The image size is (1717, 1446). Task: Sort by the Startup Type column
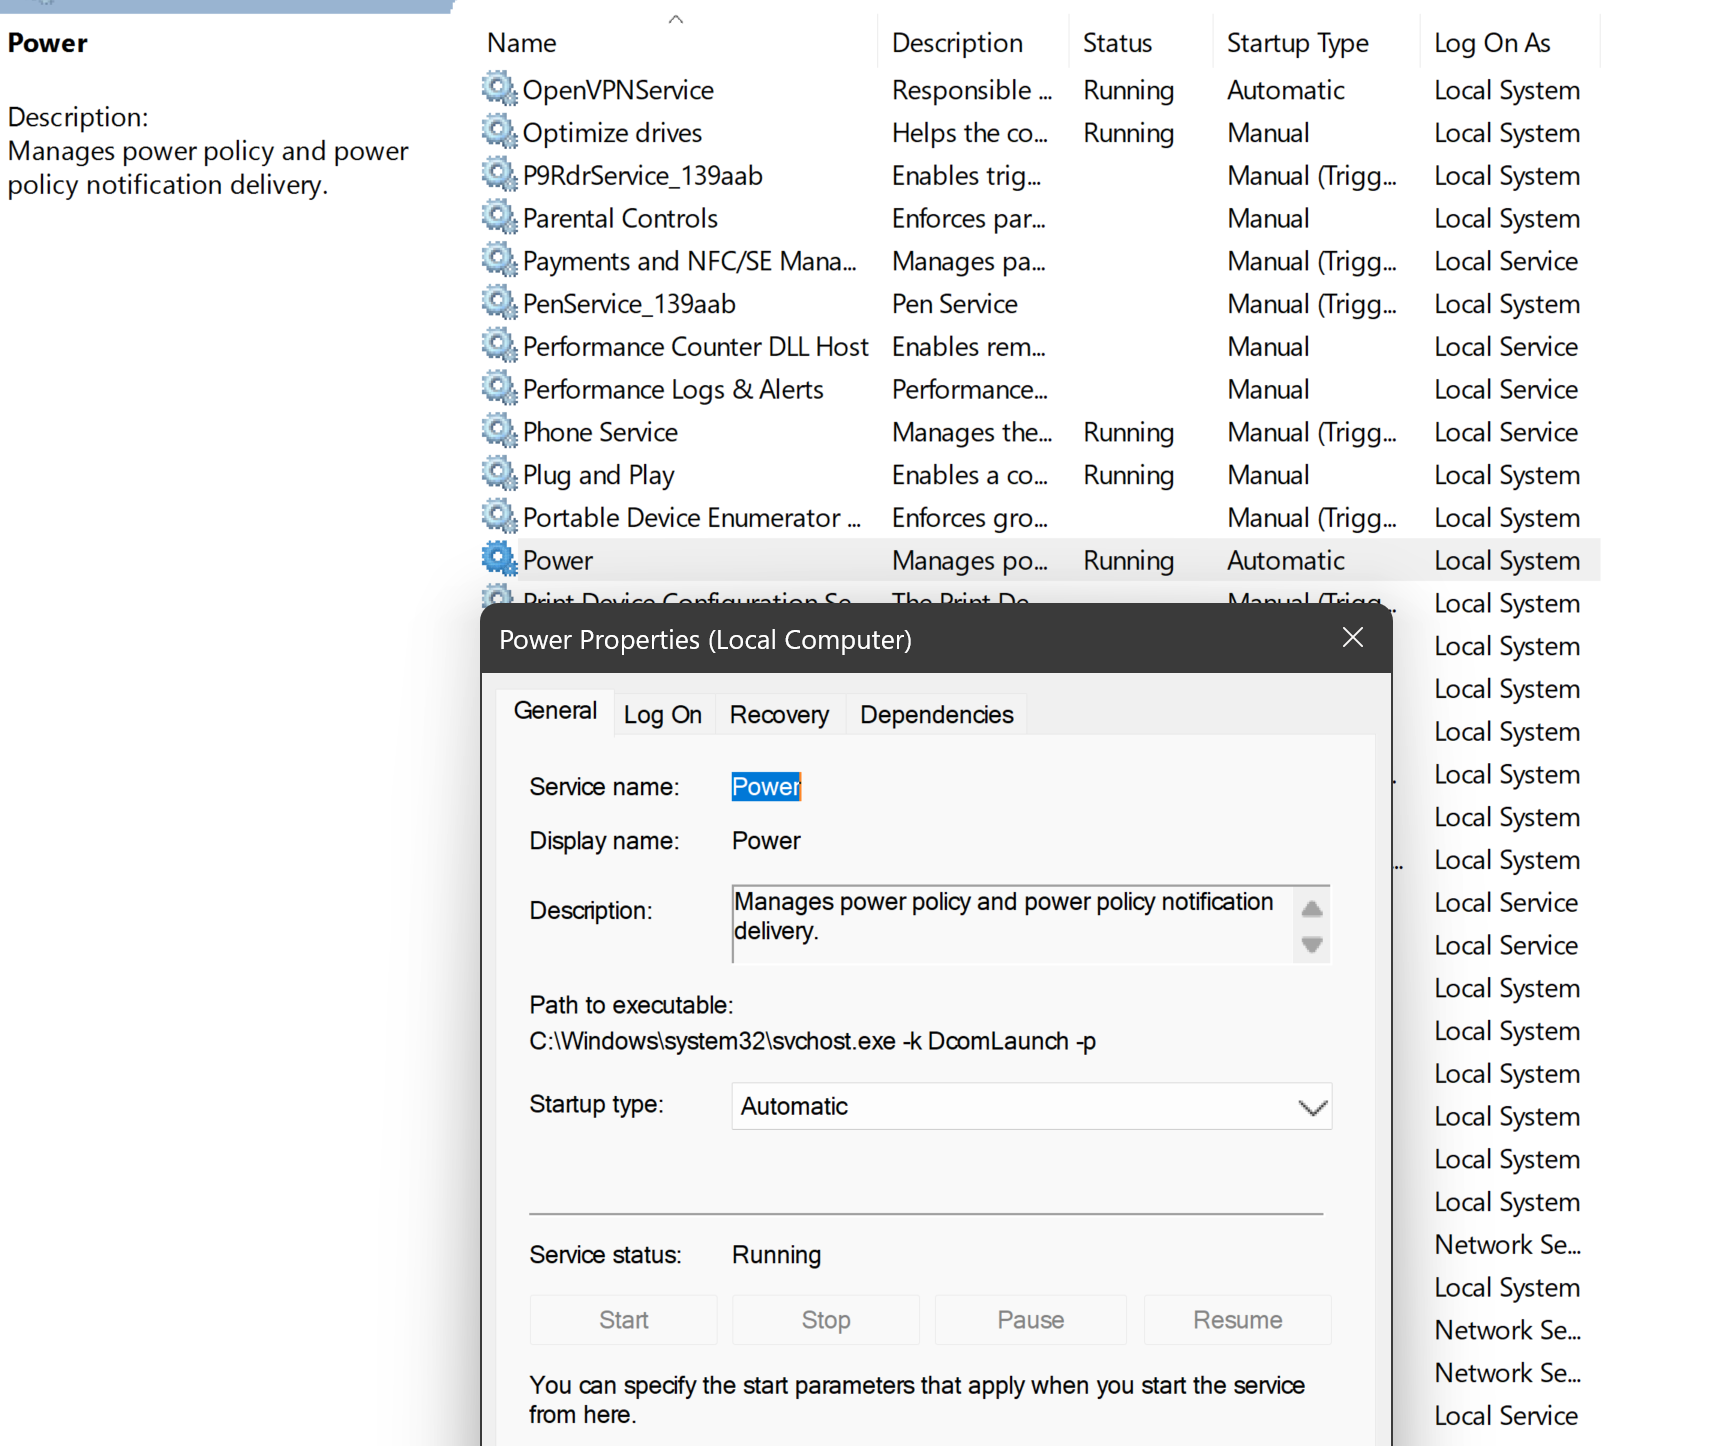[x=1297, y=43]
